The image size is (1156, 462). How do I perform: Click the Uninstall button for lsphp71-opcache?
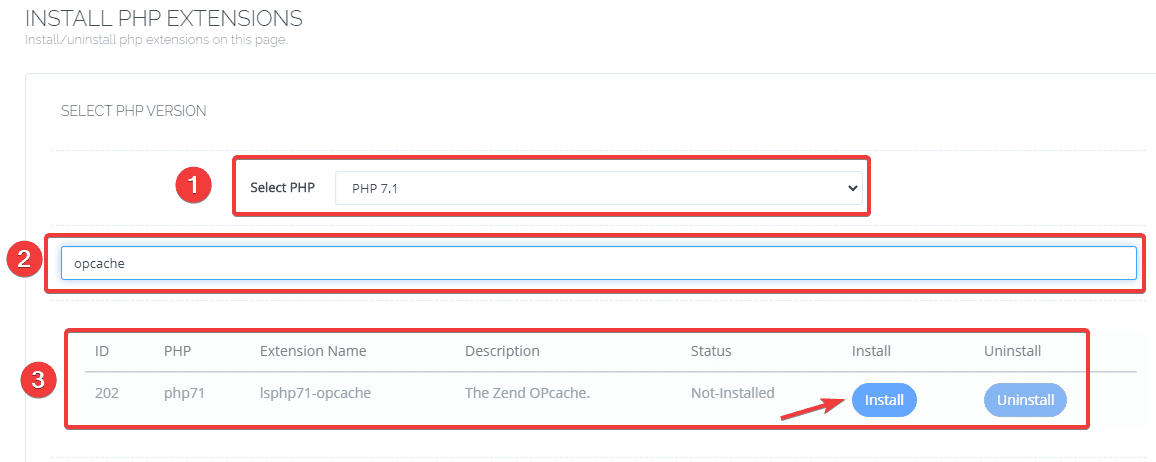1025,400
